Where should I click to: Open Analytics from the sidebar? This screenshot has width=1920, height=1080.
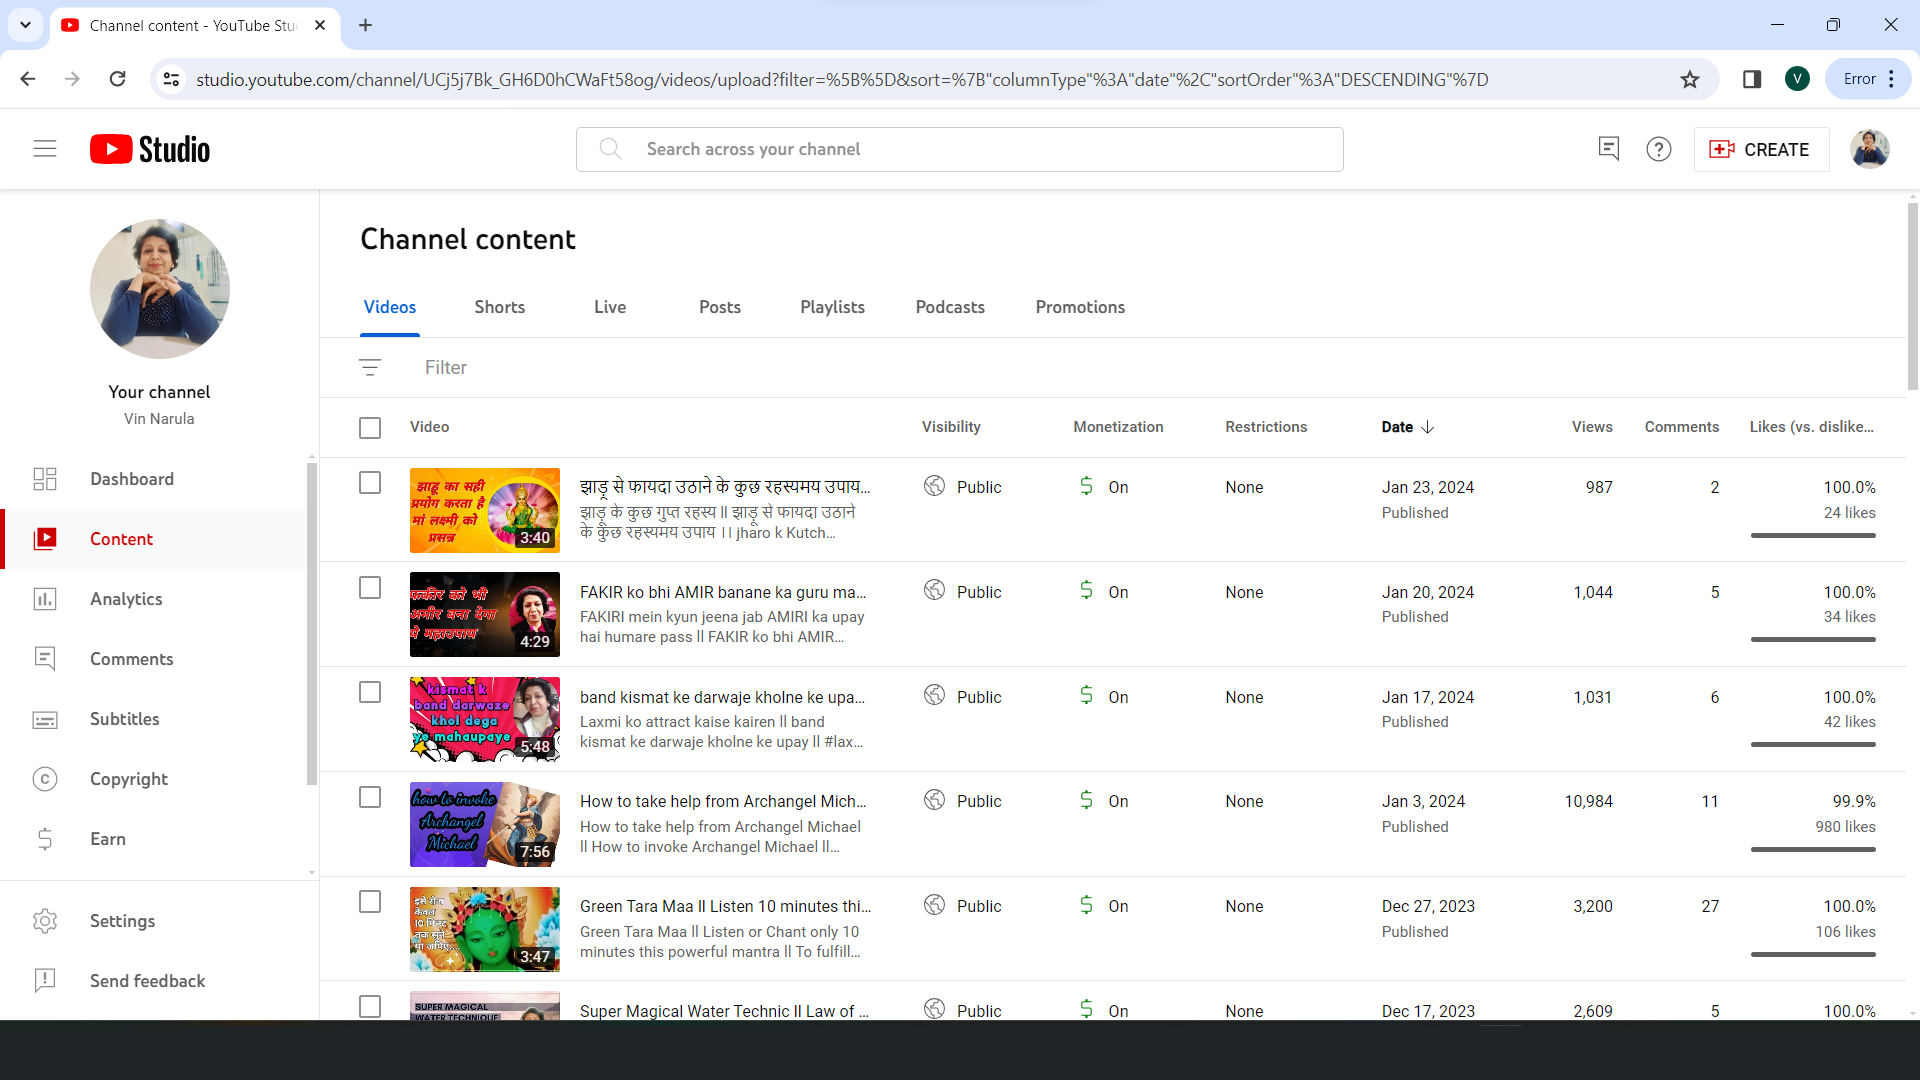[126, 599]
